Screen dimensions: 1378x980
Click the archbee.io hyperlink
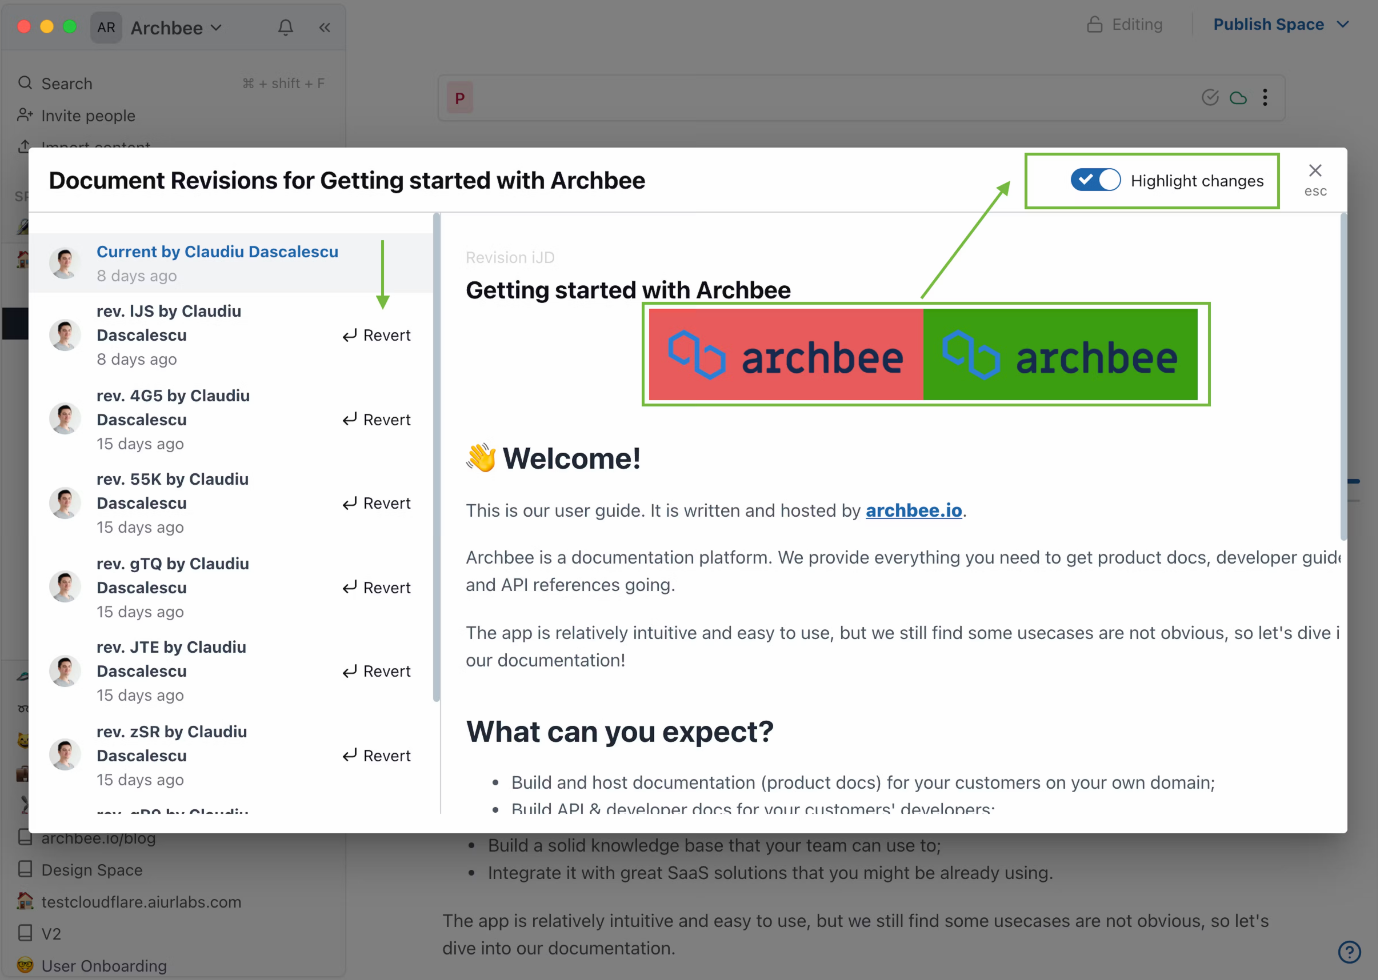click(913, 510)
